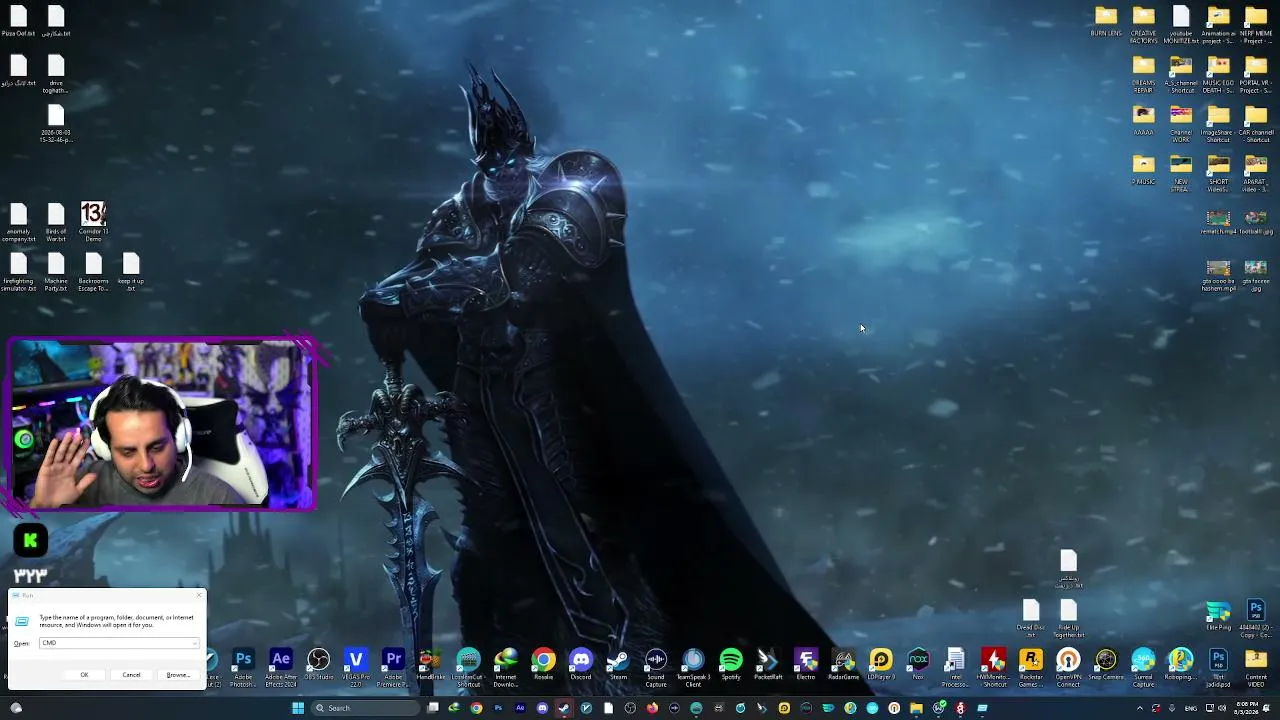Screen dimensions: 1280x720
Task: Close the Run dialog
Action: click(x=199, y=596)
